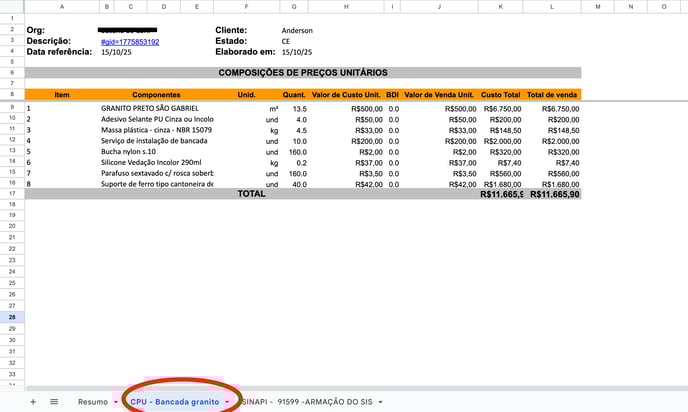Click the COMPOSIÇÕES DE PREÇOS UNITÁRIOS title cell
Viewport: 688px width, 412px height.
(302, 73)
